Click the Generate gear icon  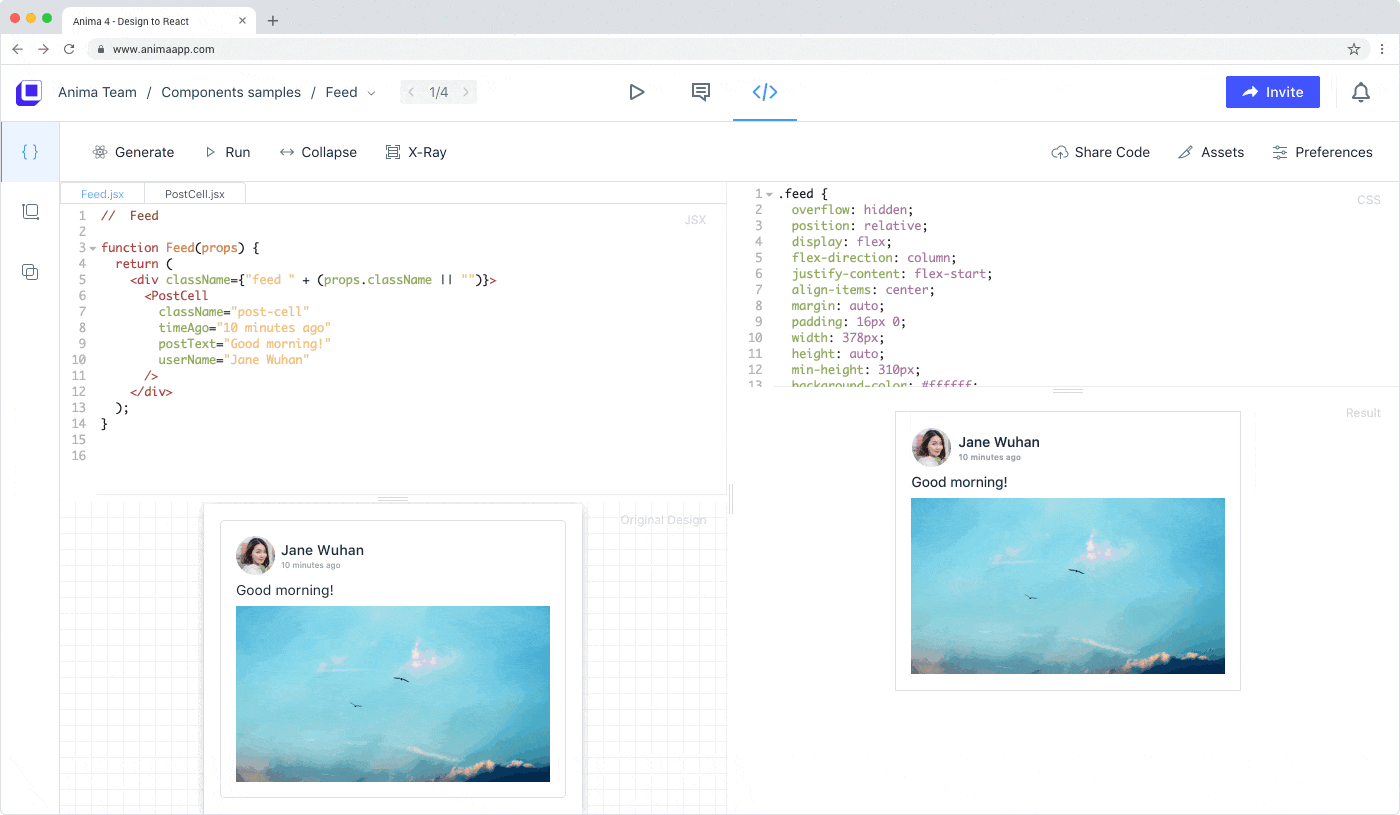click(99, 152)
